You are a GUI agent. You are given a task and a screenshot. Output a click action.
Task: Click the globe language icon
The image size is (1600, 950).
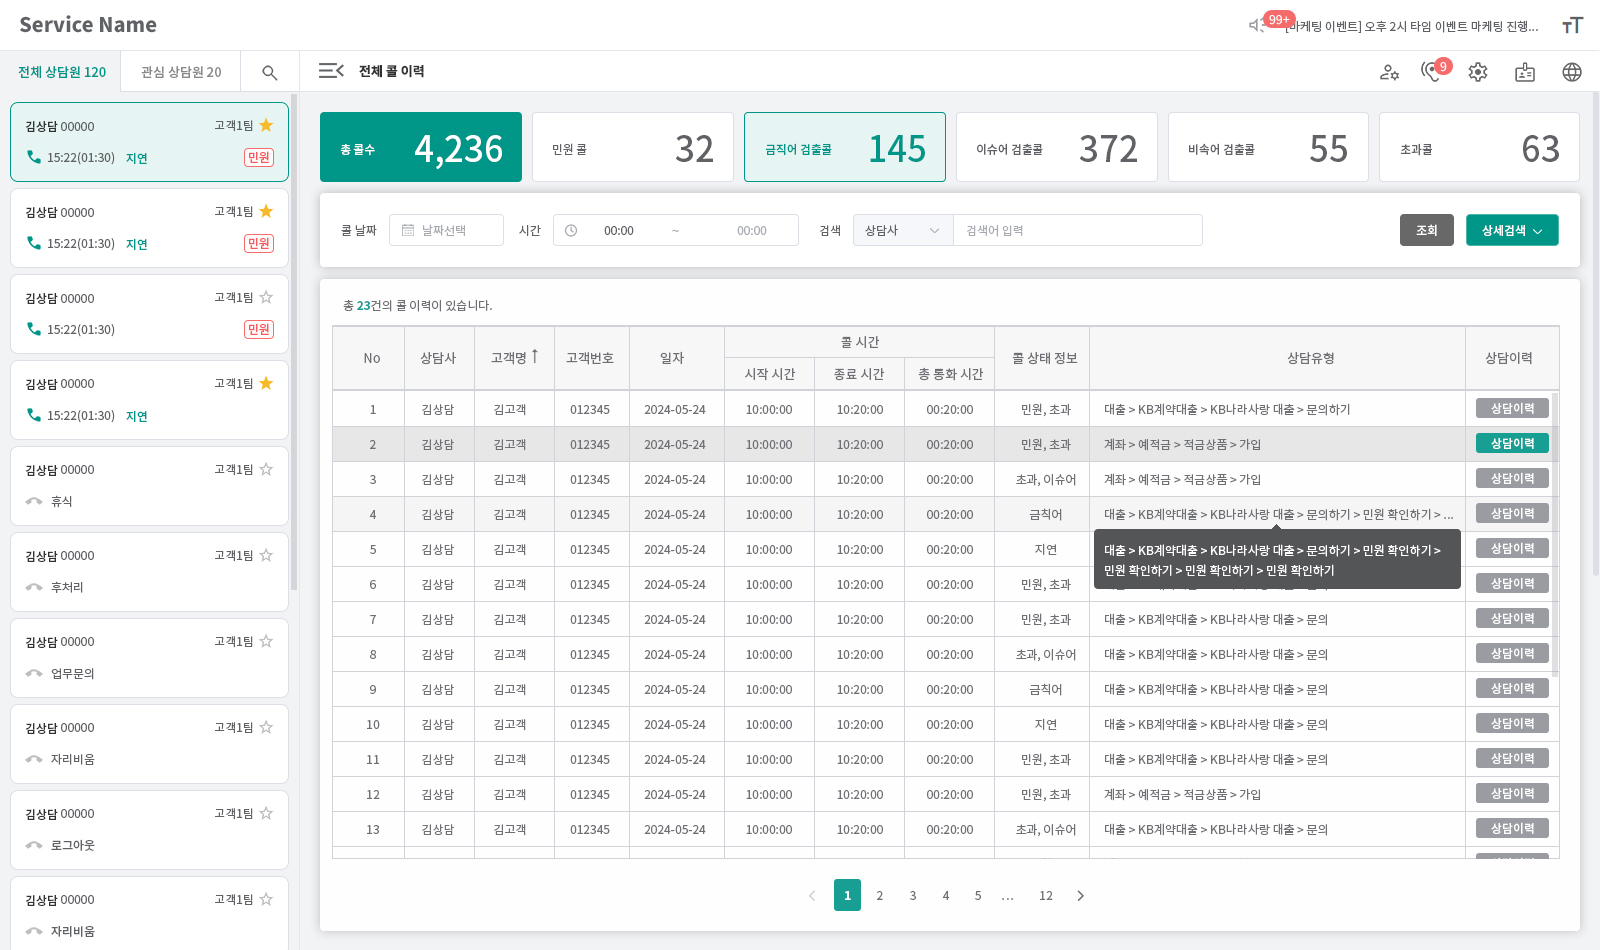click(1572, 72)
